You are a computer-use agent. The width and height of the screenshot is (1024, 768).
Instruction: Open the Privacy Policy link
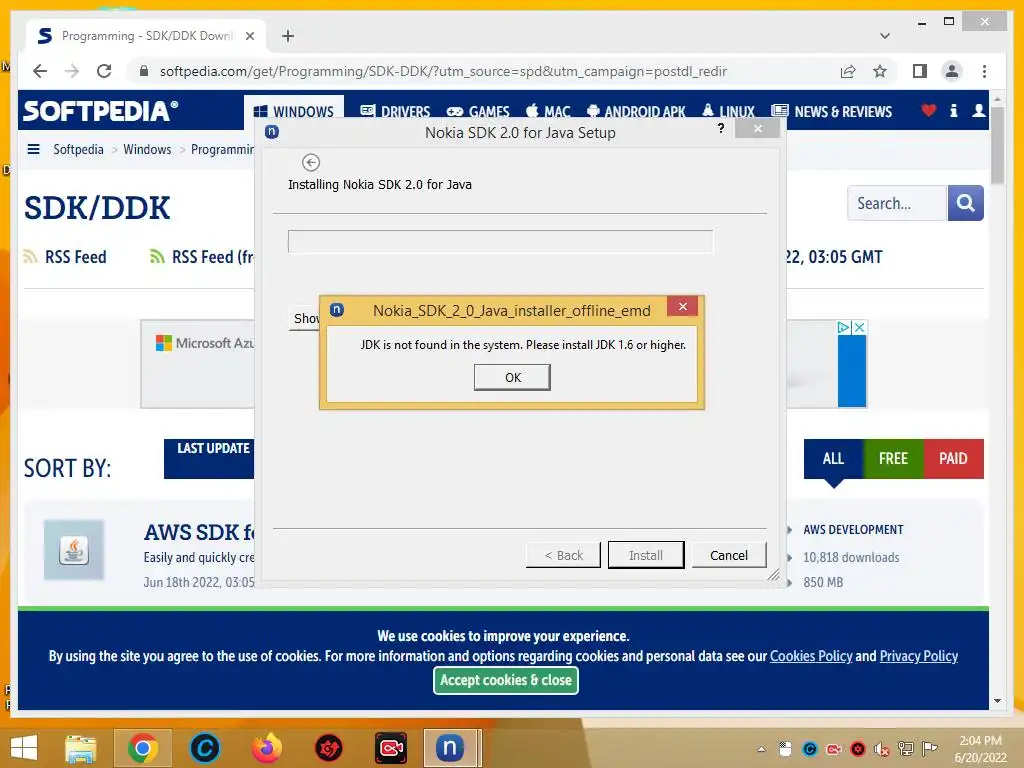tap(919, 656)
